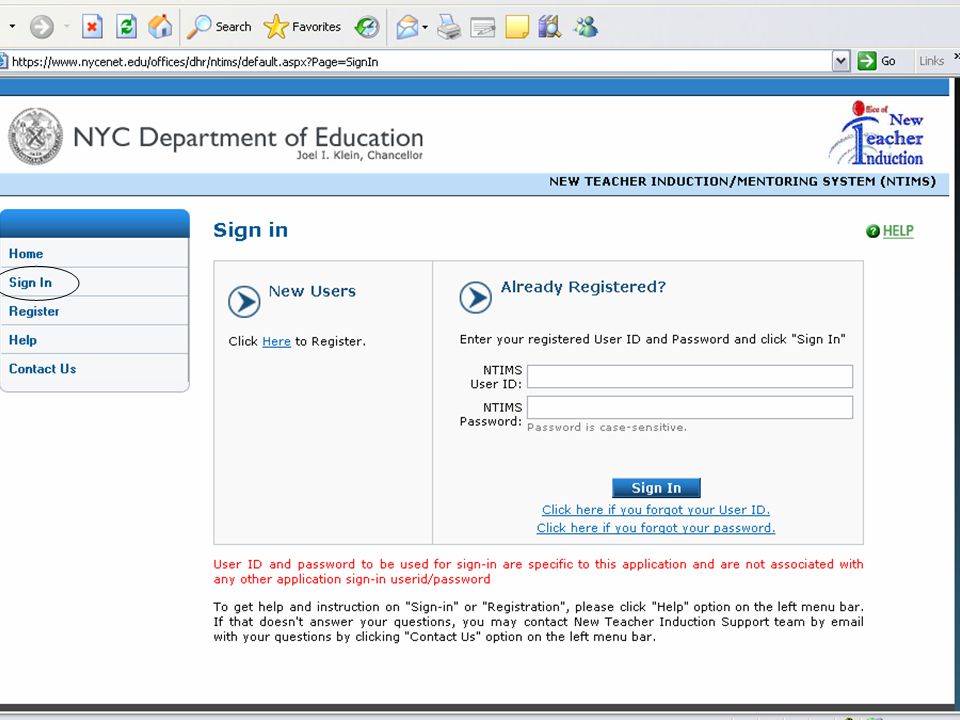960x720 pixels.
Task: Expand the address bar dropdown arrow
Action: 841,61
